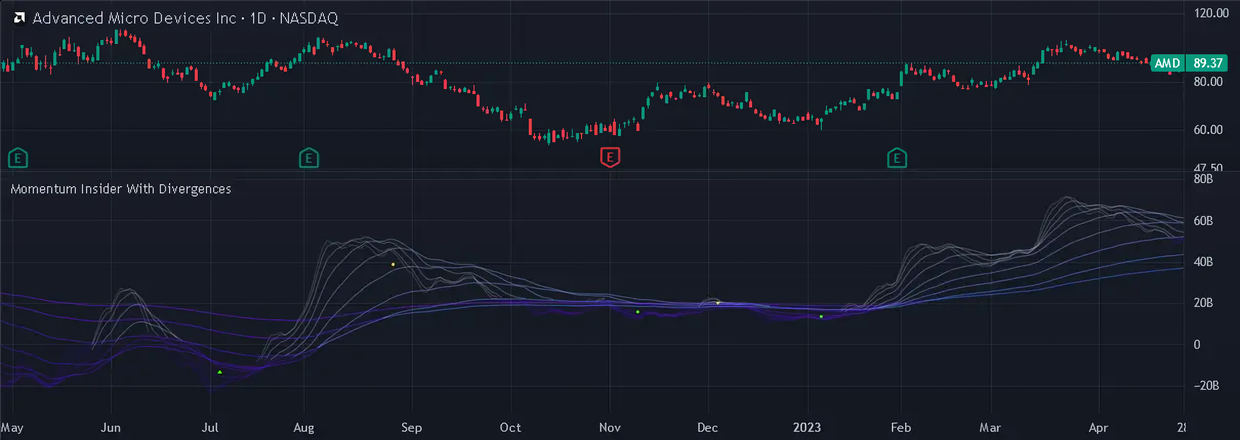
Task: Click the 80B indicator axis label
Action: (x=1203, y=180)
